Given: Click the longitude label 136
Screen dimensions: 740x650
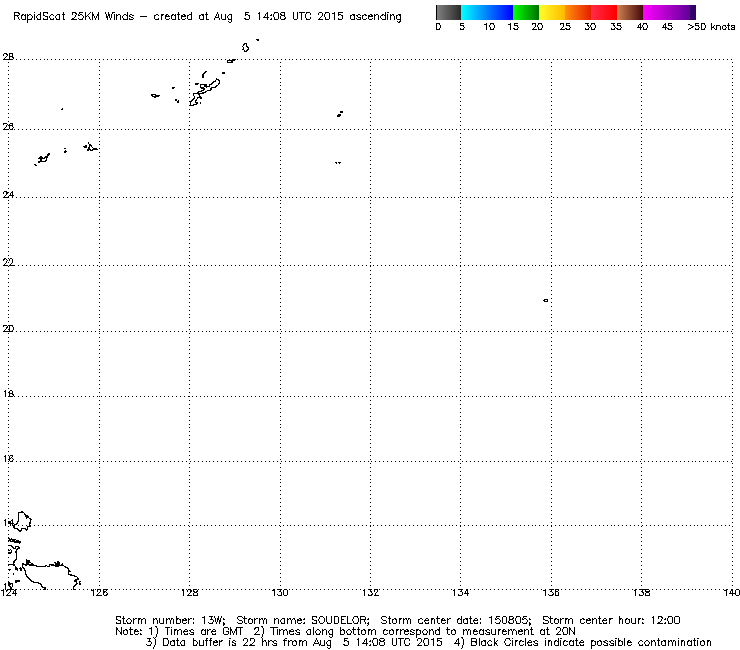Looking at the screenshot, I should click(x=551, y=592).
